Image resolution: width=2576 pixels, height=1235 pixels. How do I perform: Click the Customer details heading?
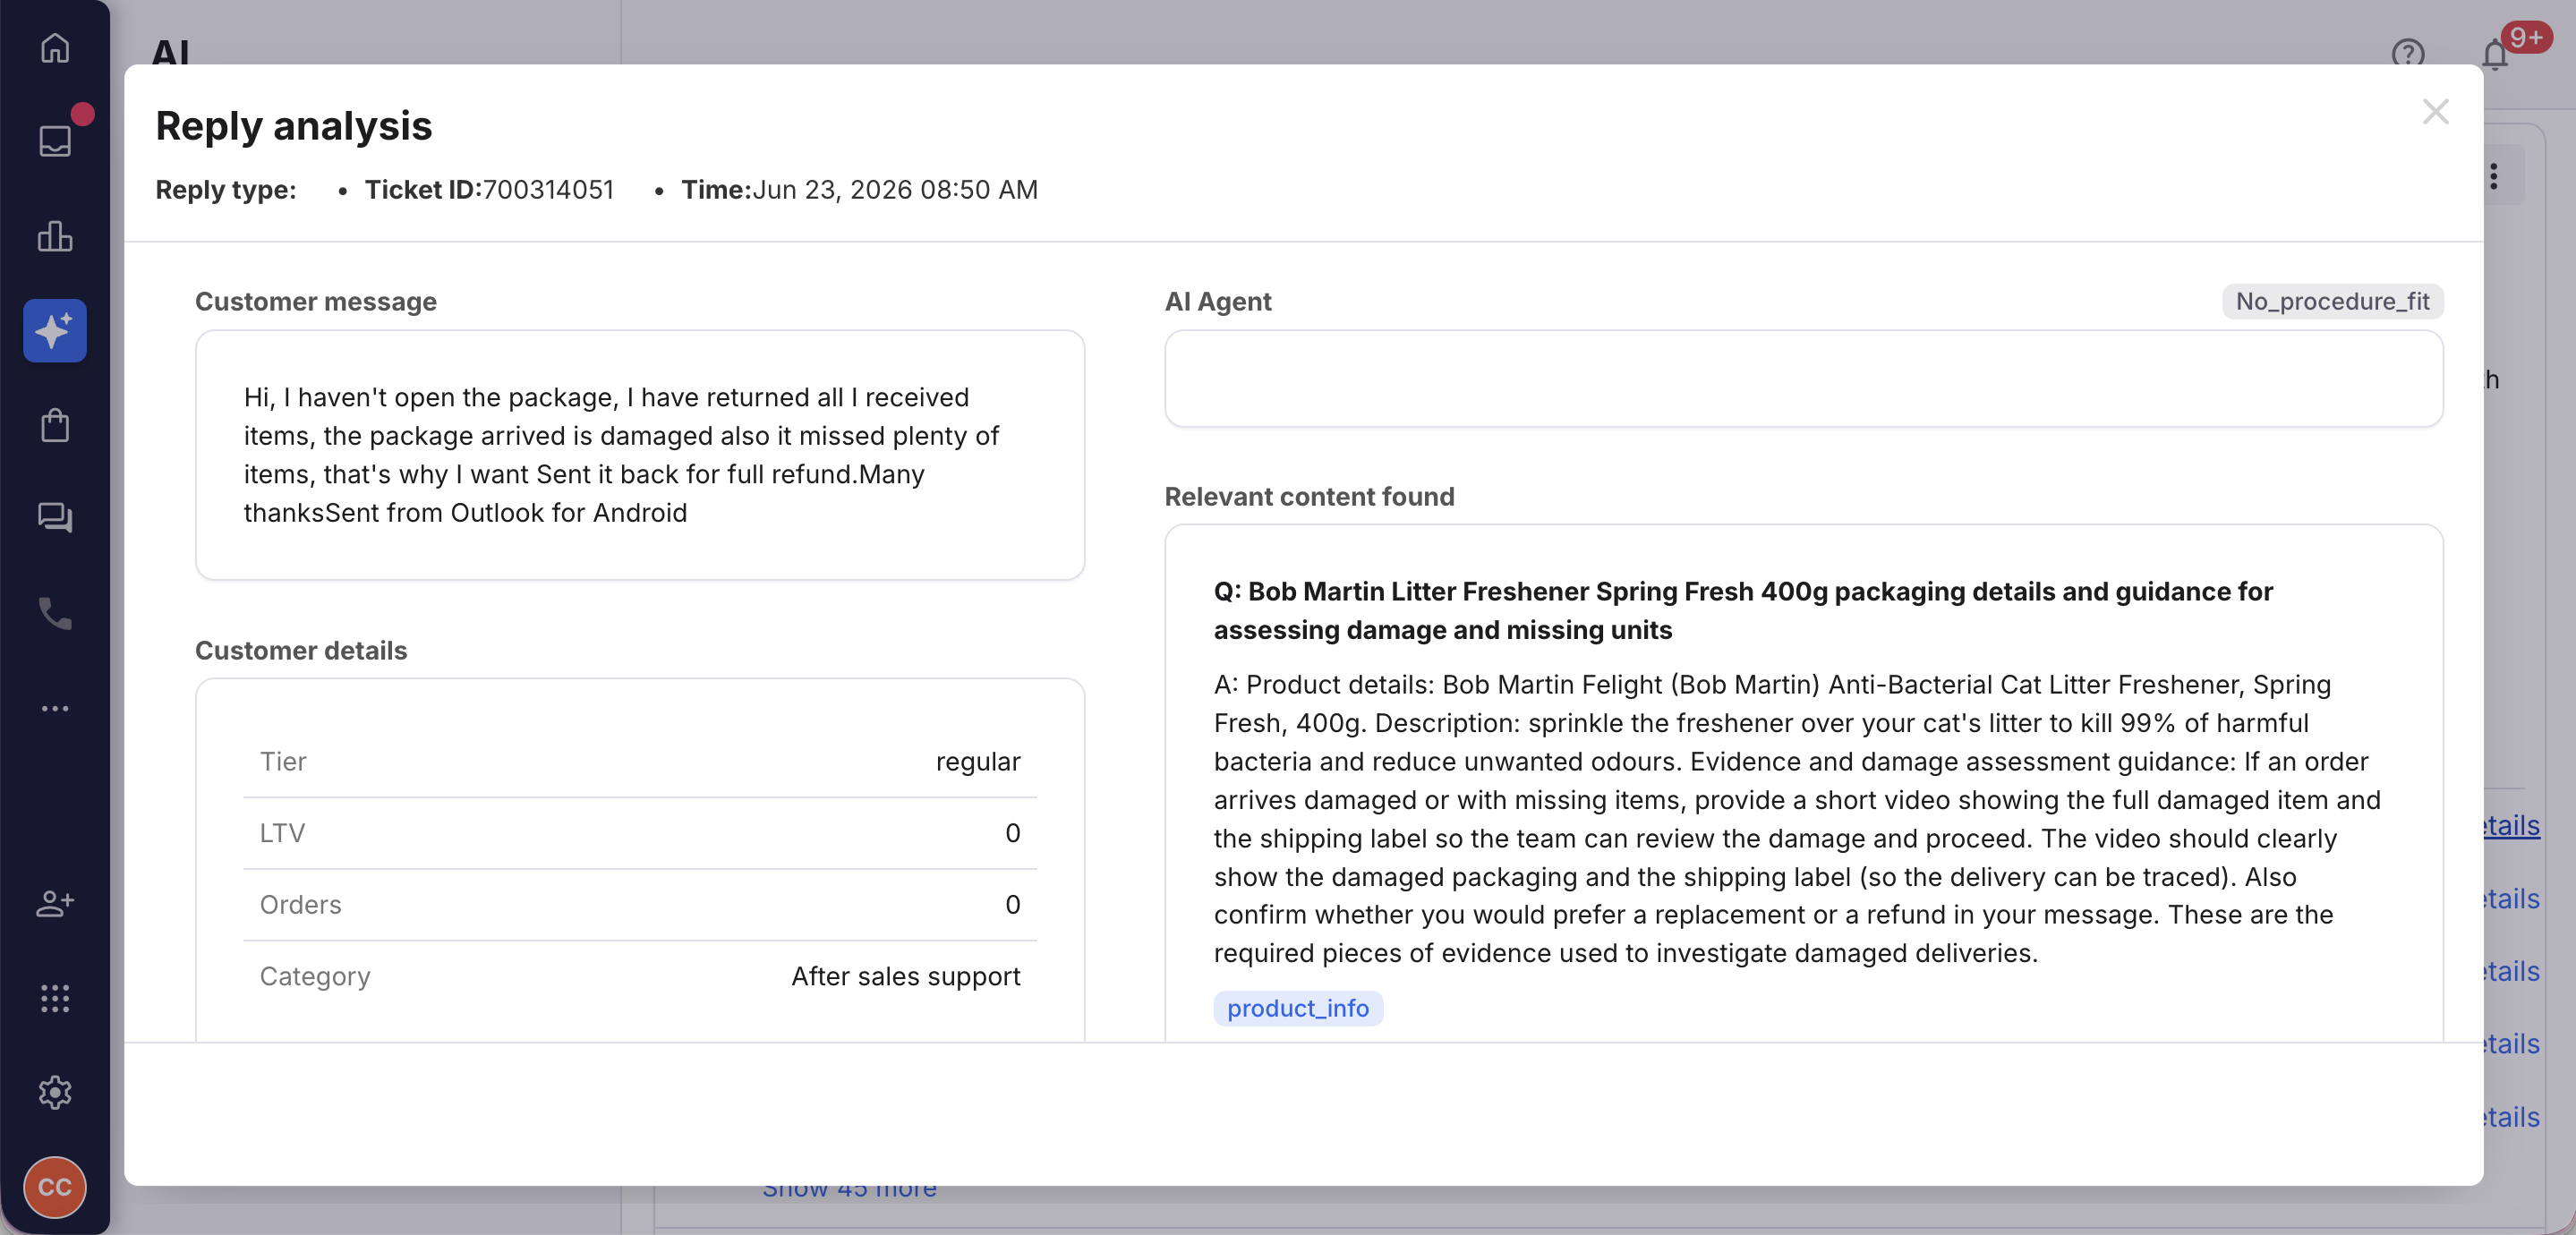[x=301, y=651]
